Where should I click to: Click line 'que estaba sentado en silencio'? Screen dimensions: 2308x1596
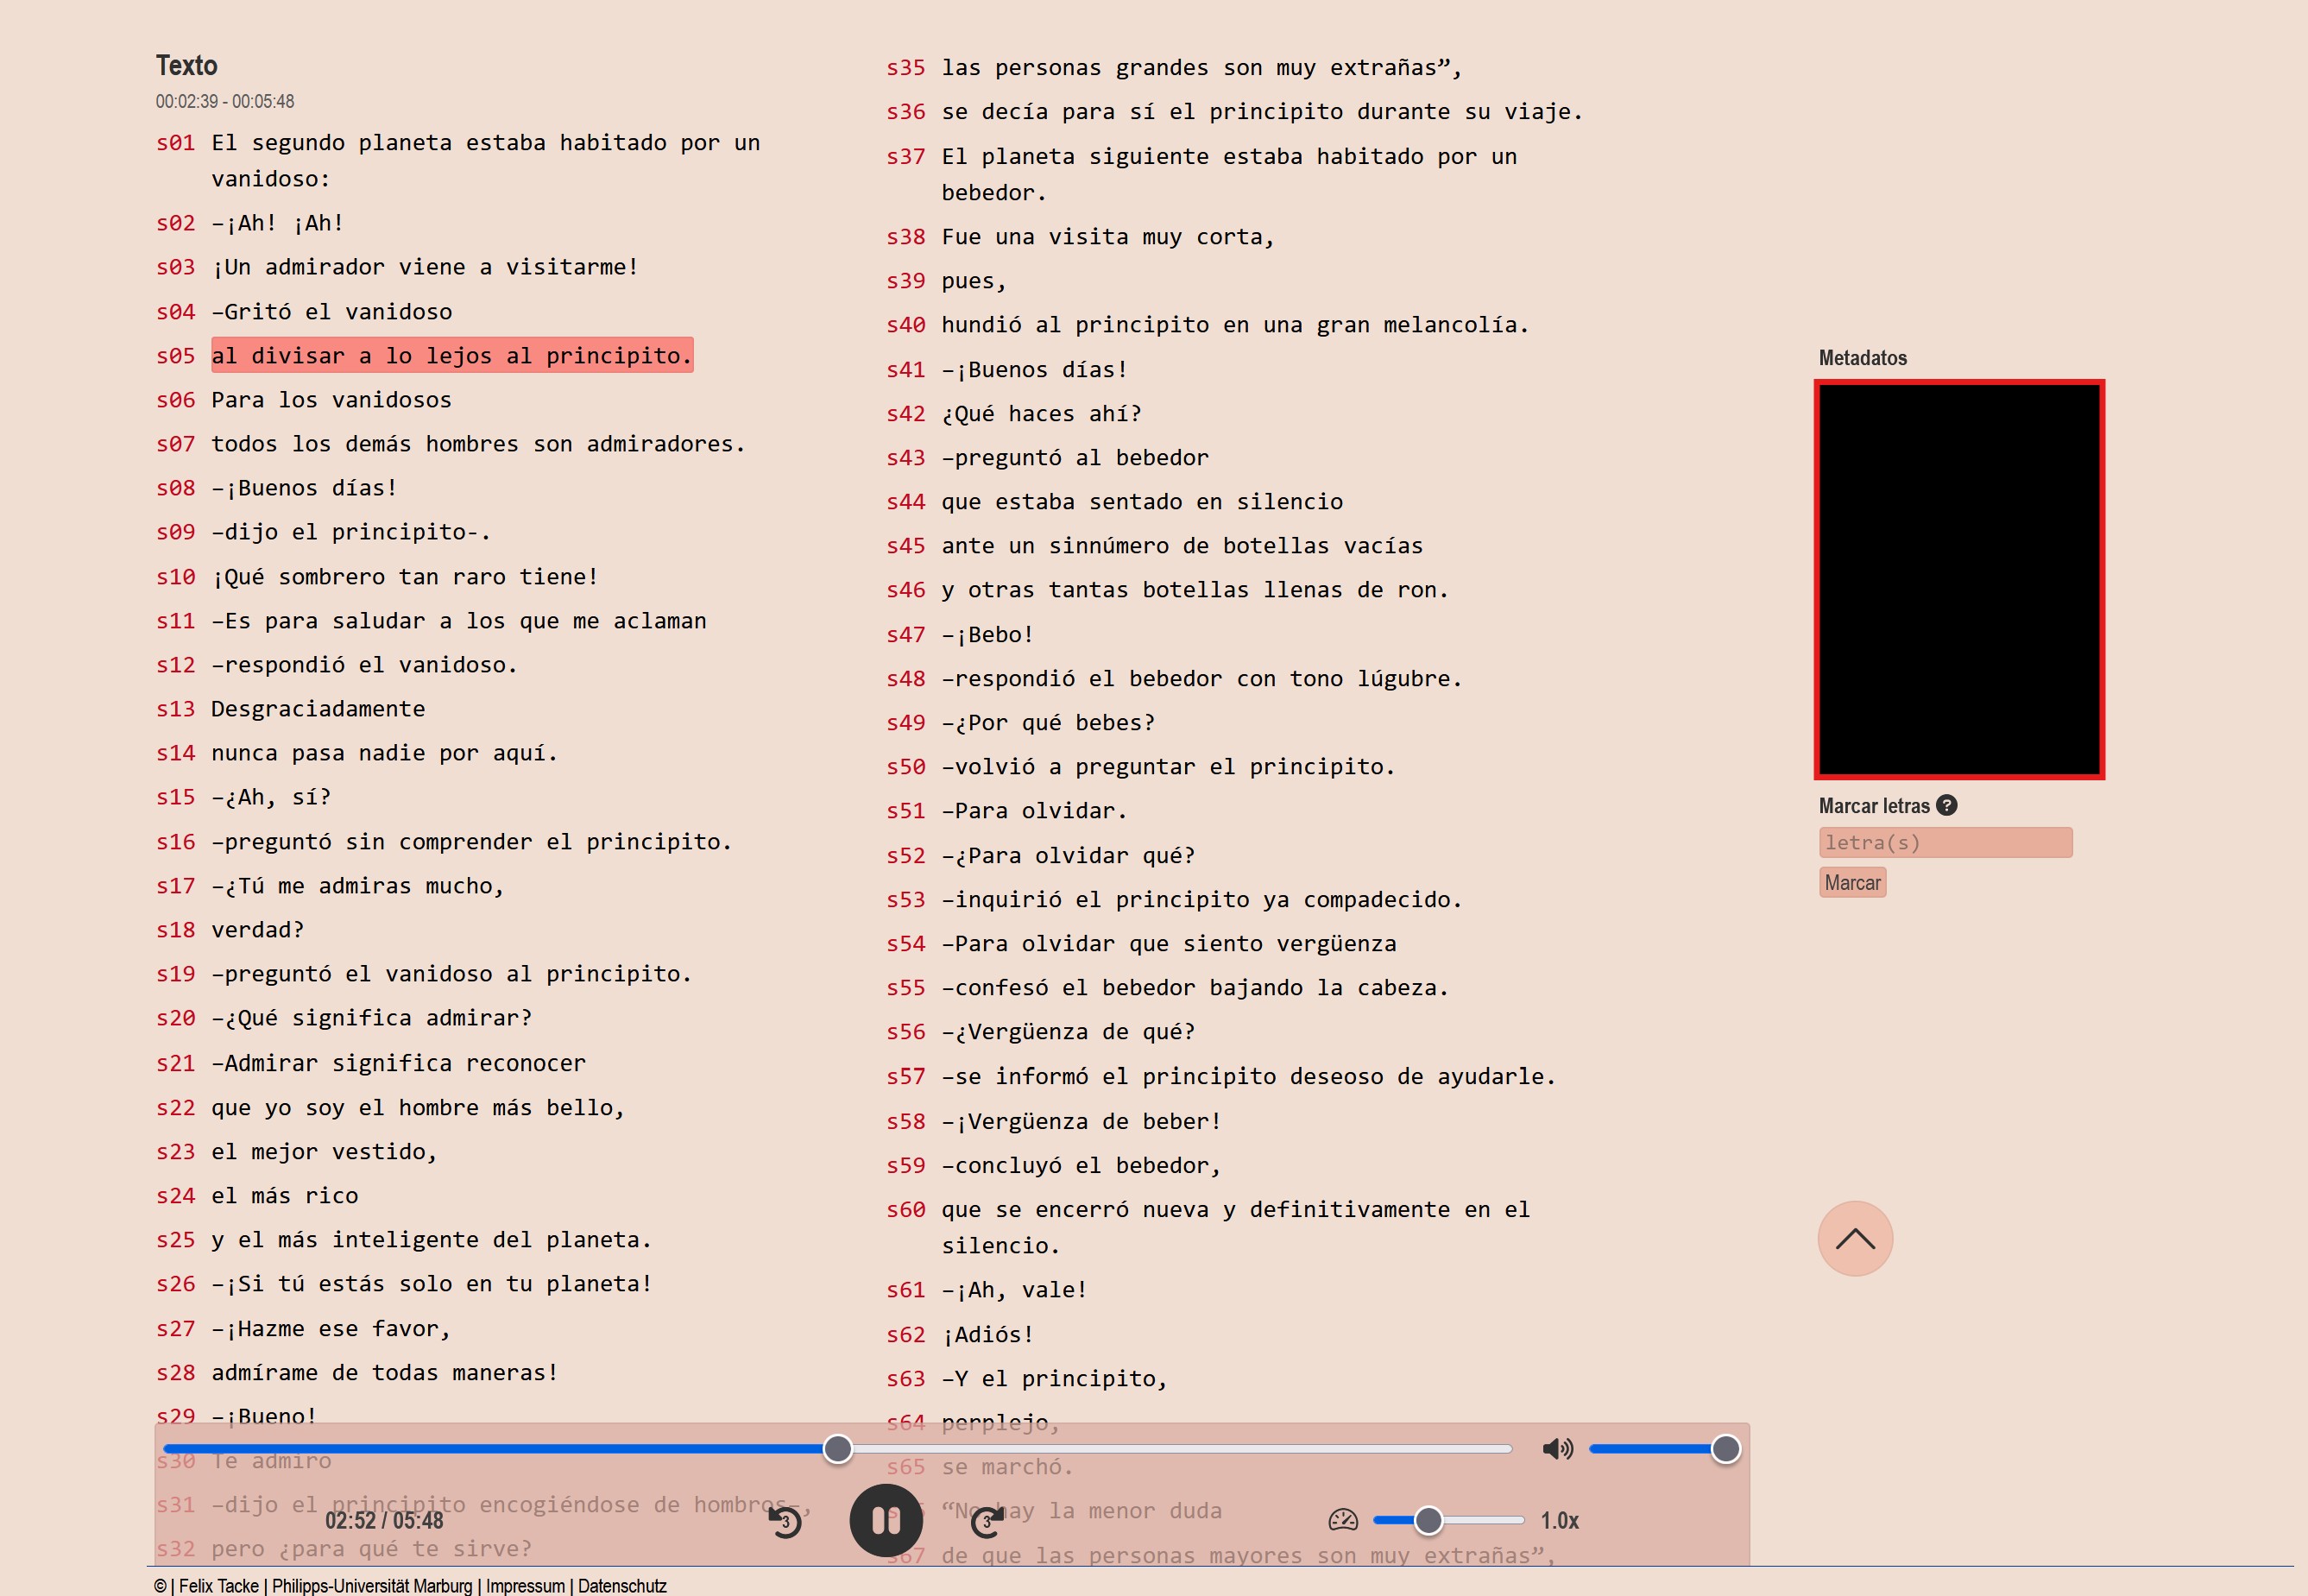click(1142, 501)
